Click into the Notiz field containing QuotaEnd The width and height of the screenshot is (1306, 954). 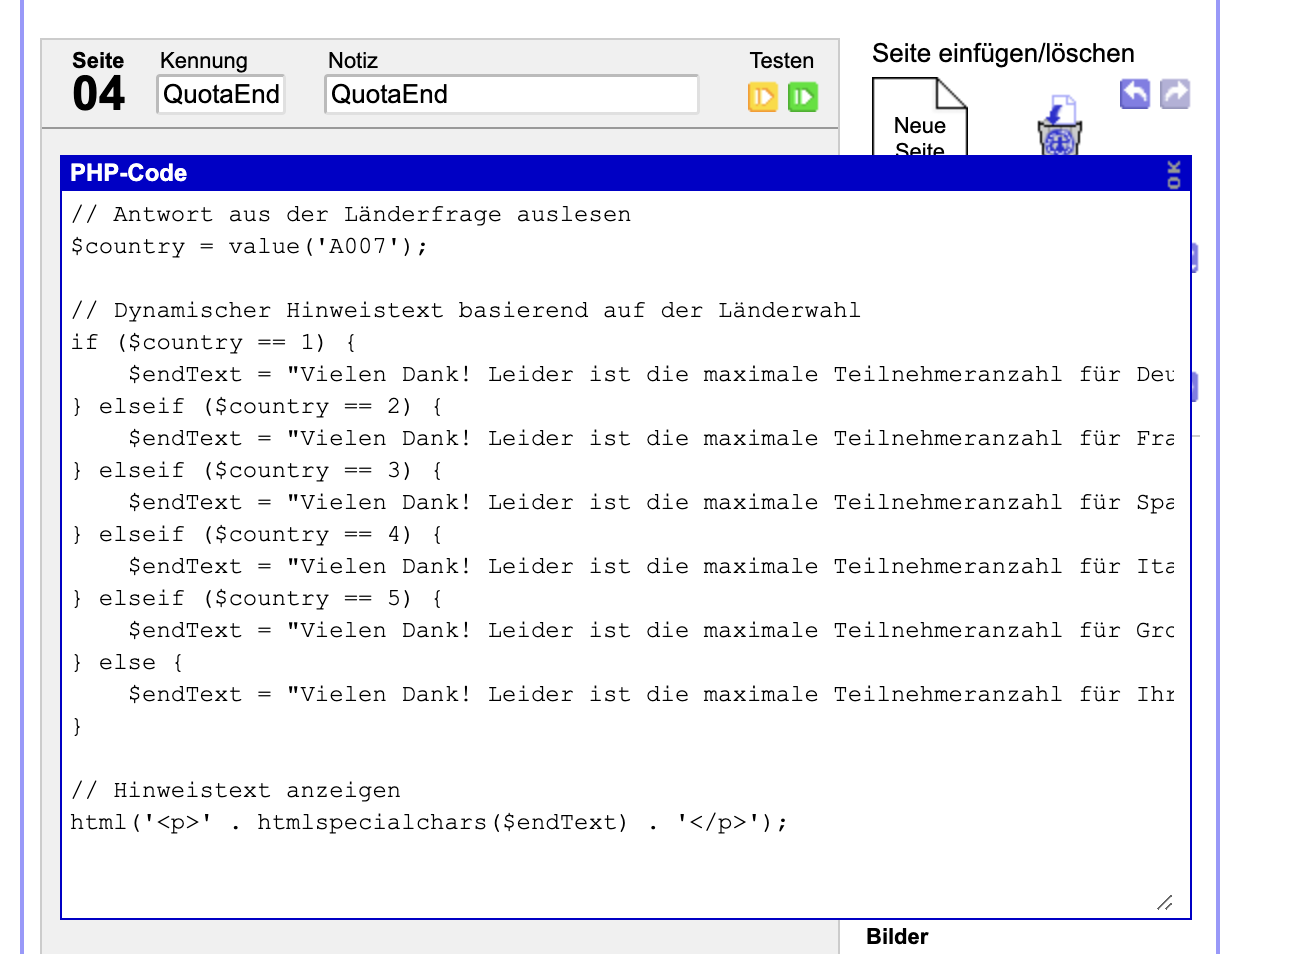pyautogui.click(x=512, y=94)
